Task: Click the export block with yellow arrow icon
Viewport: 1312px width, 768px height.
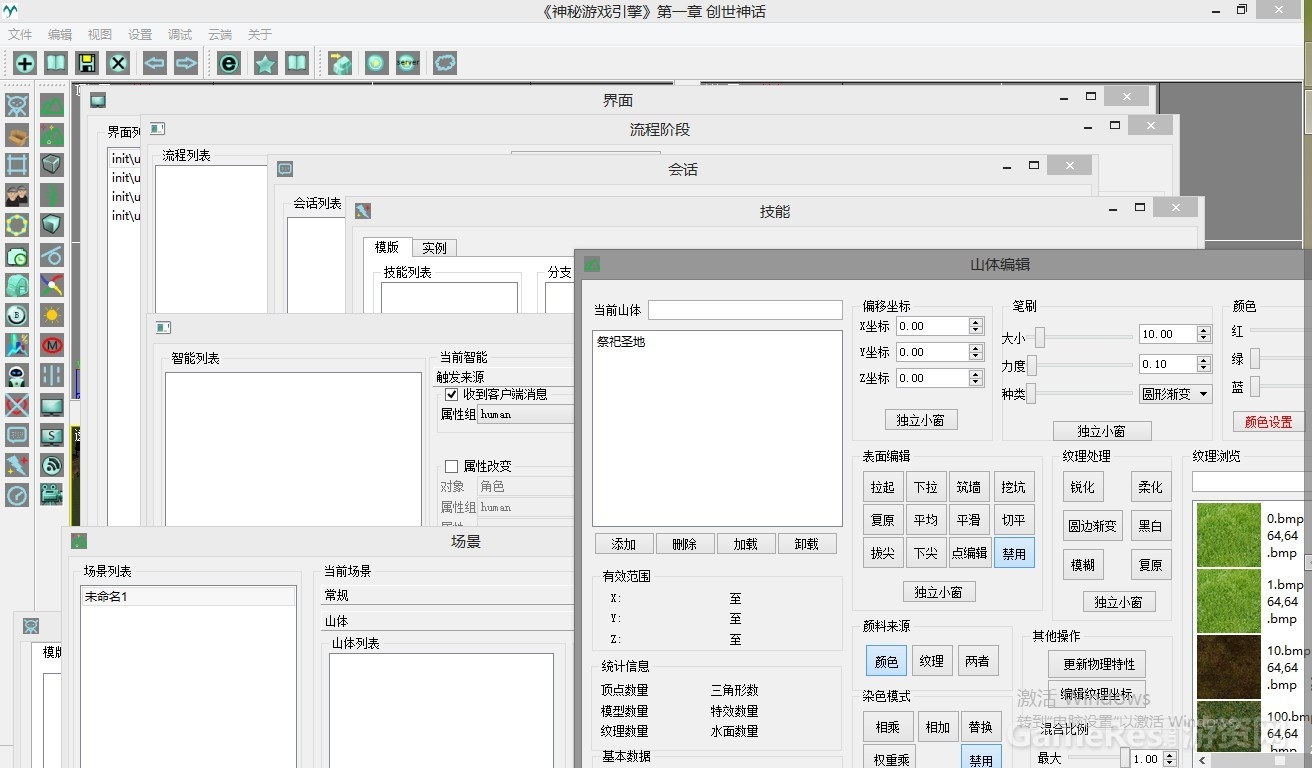Action: coord(340,63)
